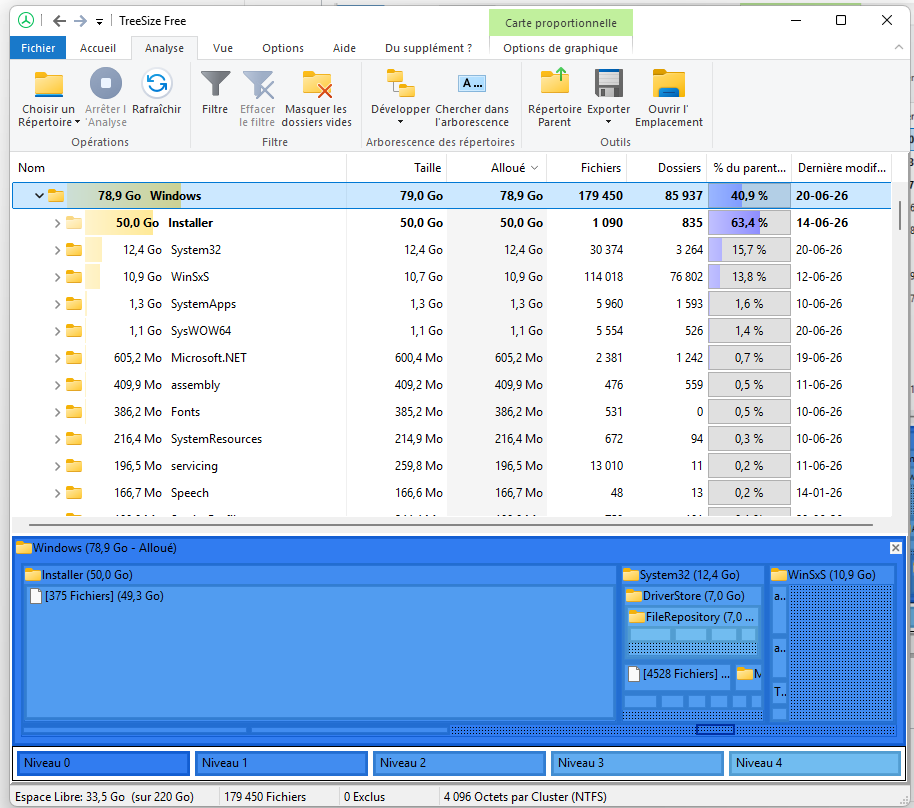Open the Fichier menu

pyautogui.click(x=38, y=48)
